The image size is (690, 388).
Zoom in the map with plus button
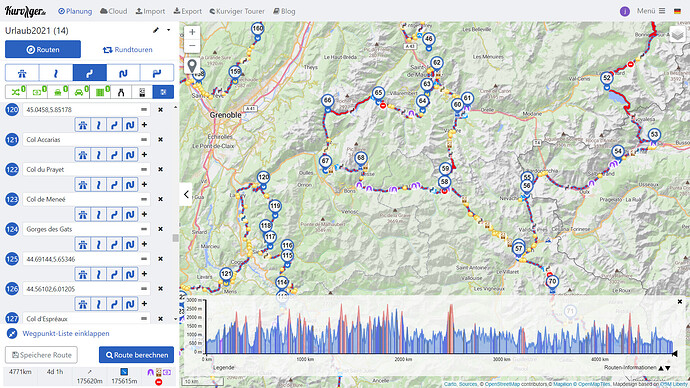click(192, 32)
